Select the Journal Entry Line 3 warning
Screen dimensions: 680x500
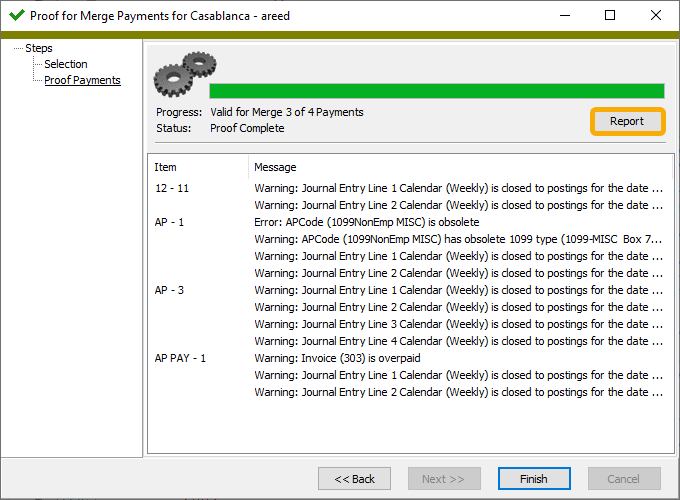pos(458,324)
